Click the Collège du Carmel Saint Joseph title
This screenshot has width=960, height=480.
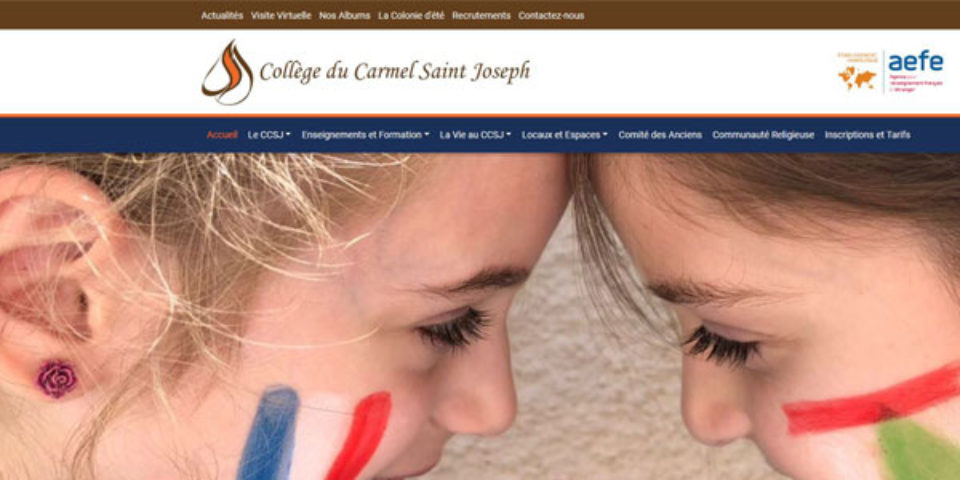point(395,72)
